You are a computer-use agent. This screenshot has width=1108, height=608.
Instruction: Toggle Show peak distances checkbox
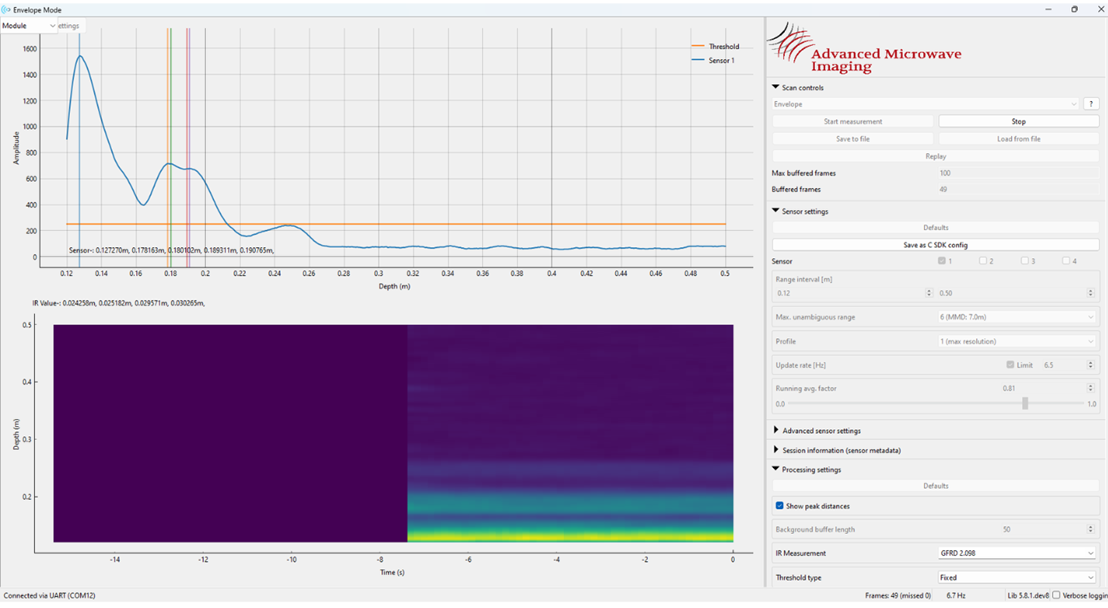pos(779,505)
